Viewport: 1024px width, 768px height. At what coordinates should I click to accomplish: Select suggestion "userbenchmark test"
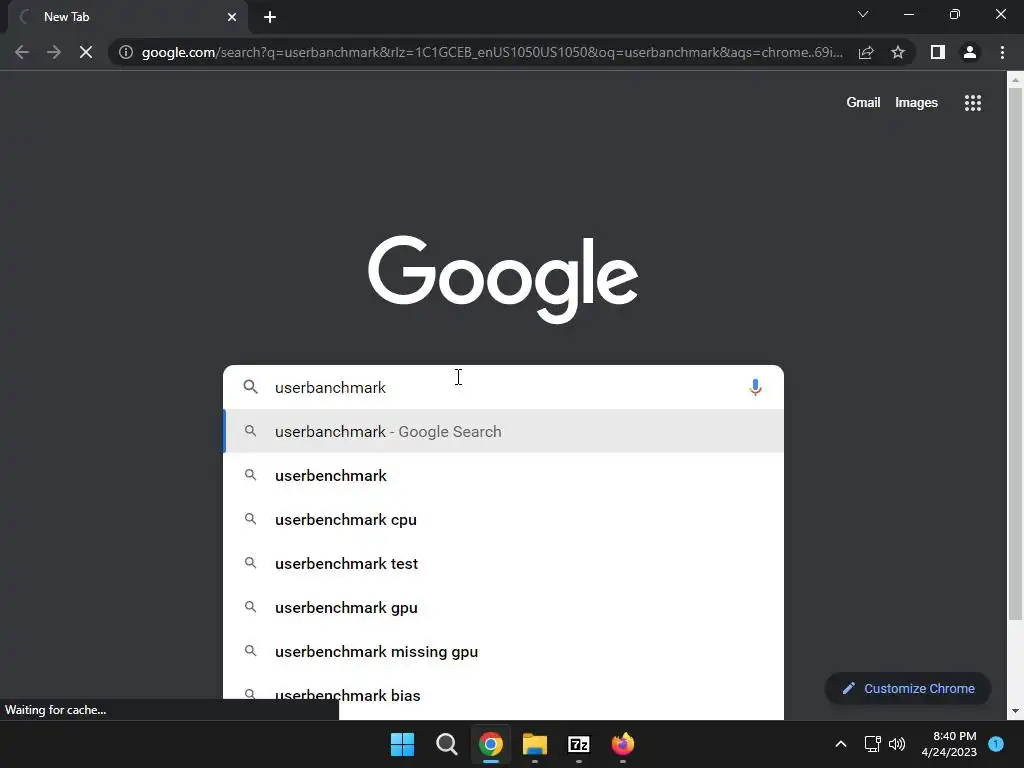[x=504, y=563]
